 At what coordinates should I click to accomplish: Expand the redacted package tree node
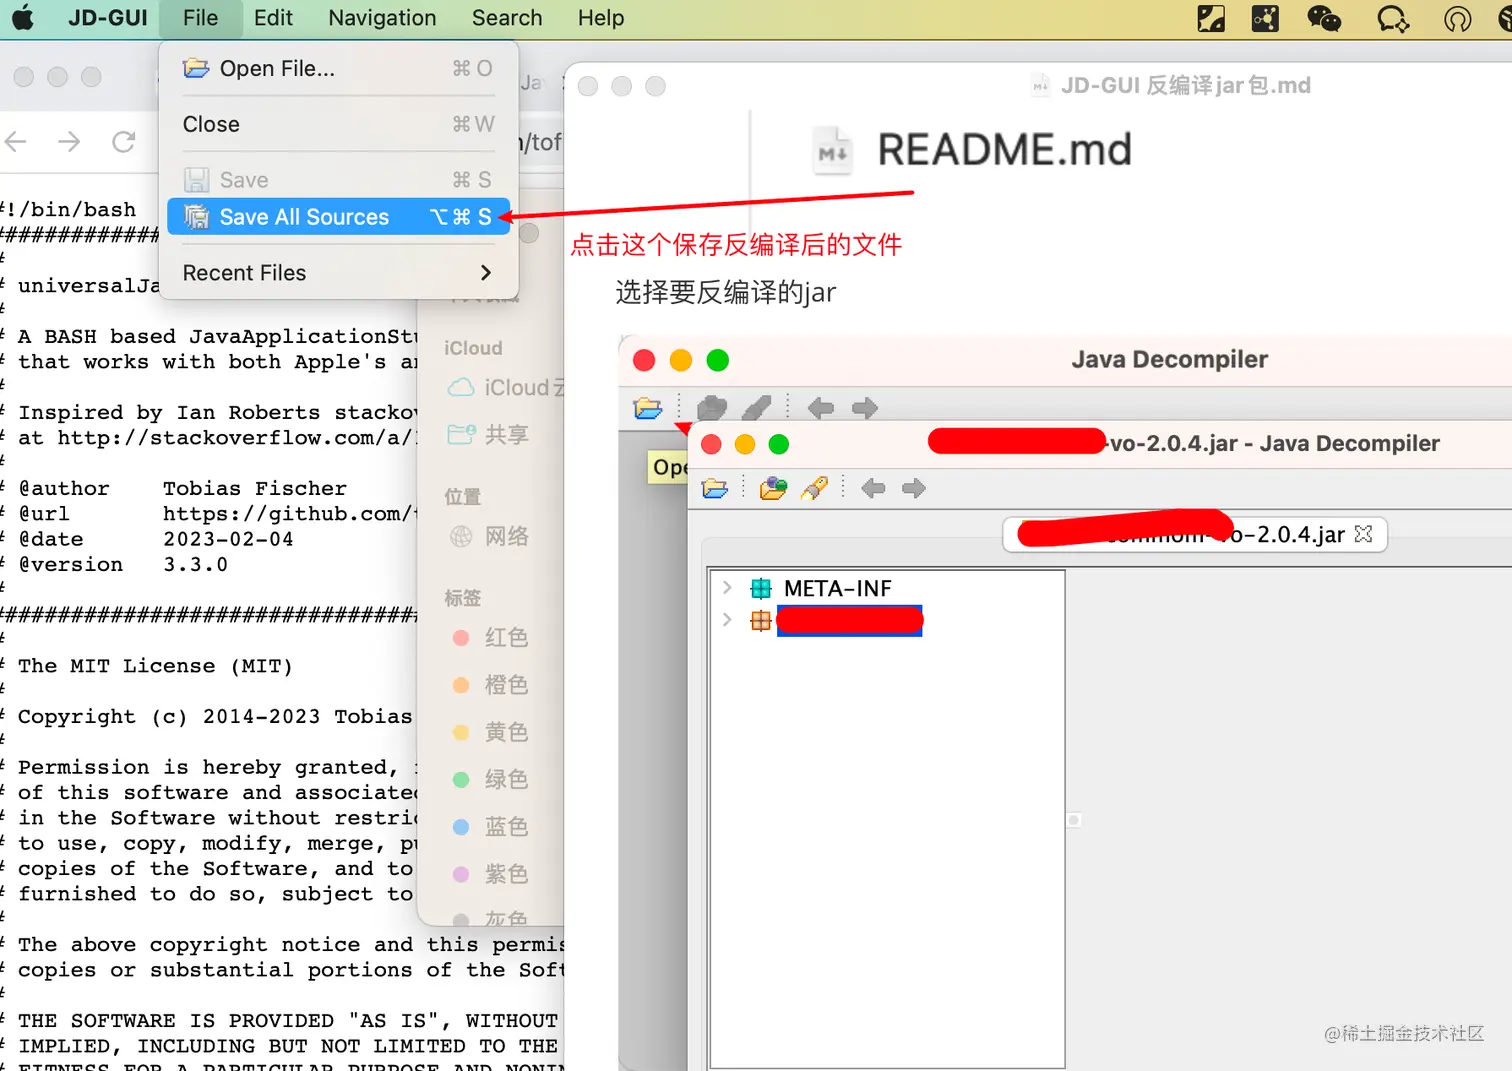727,620
